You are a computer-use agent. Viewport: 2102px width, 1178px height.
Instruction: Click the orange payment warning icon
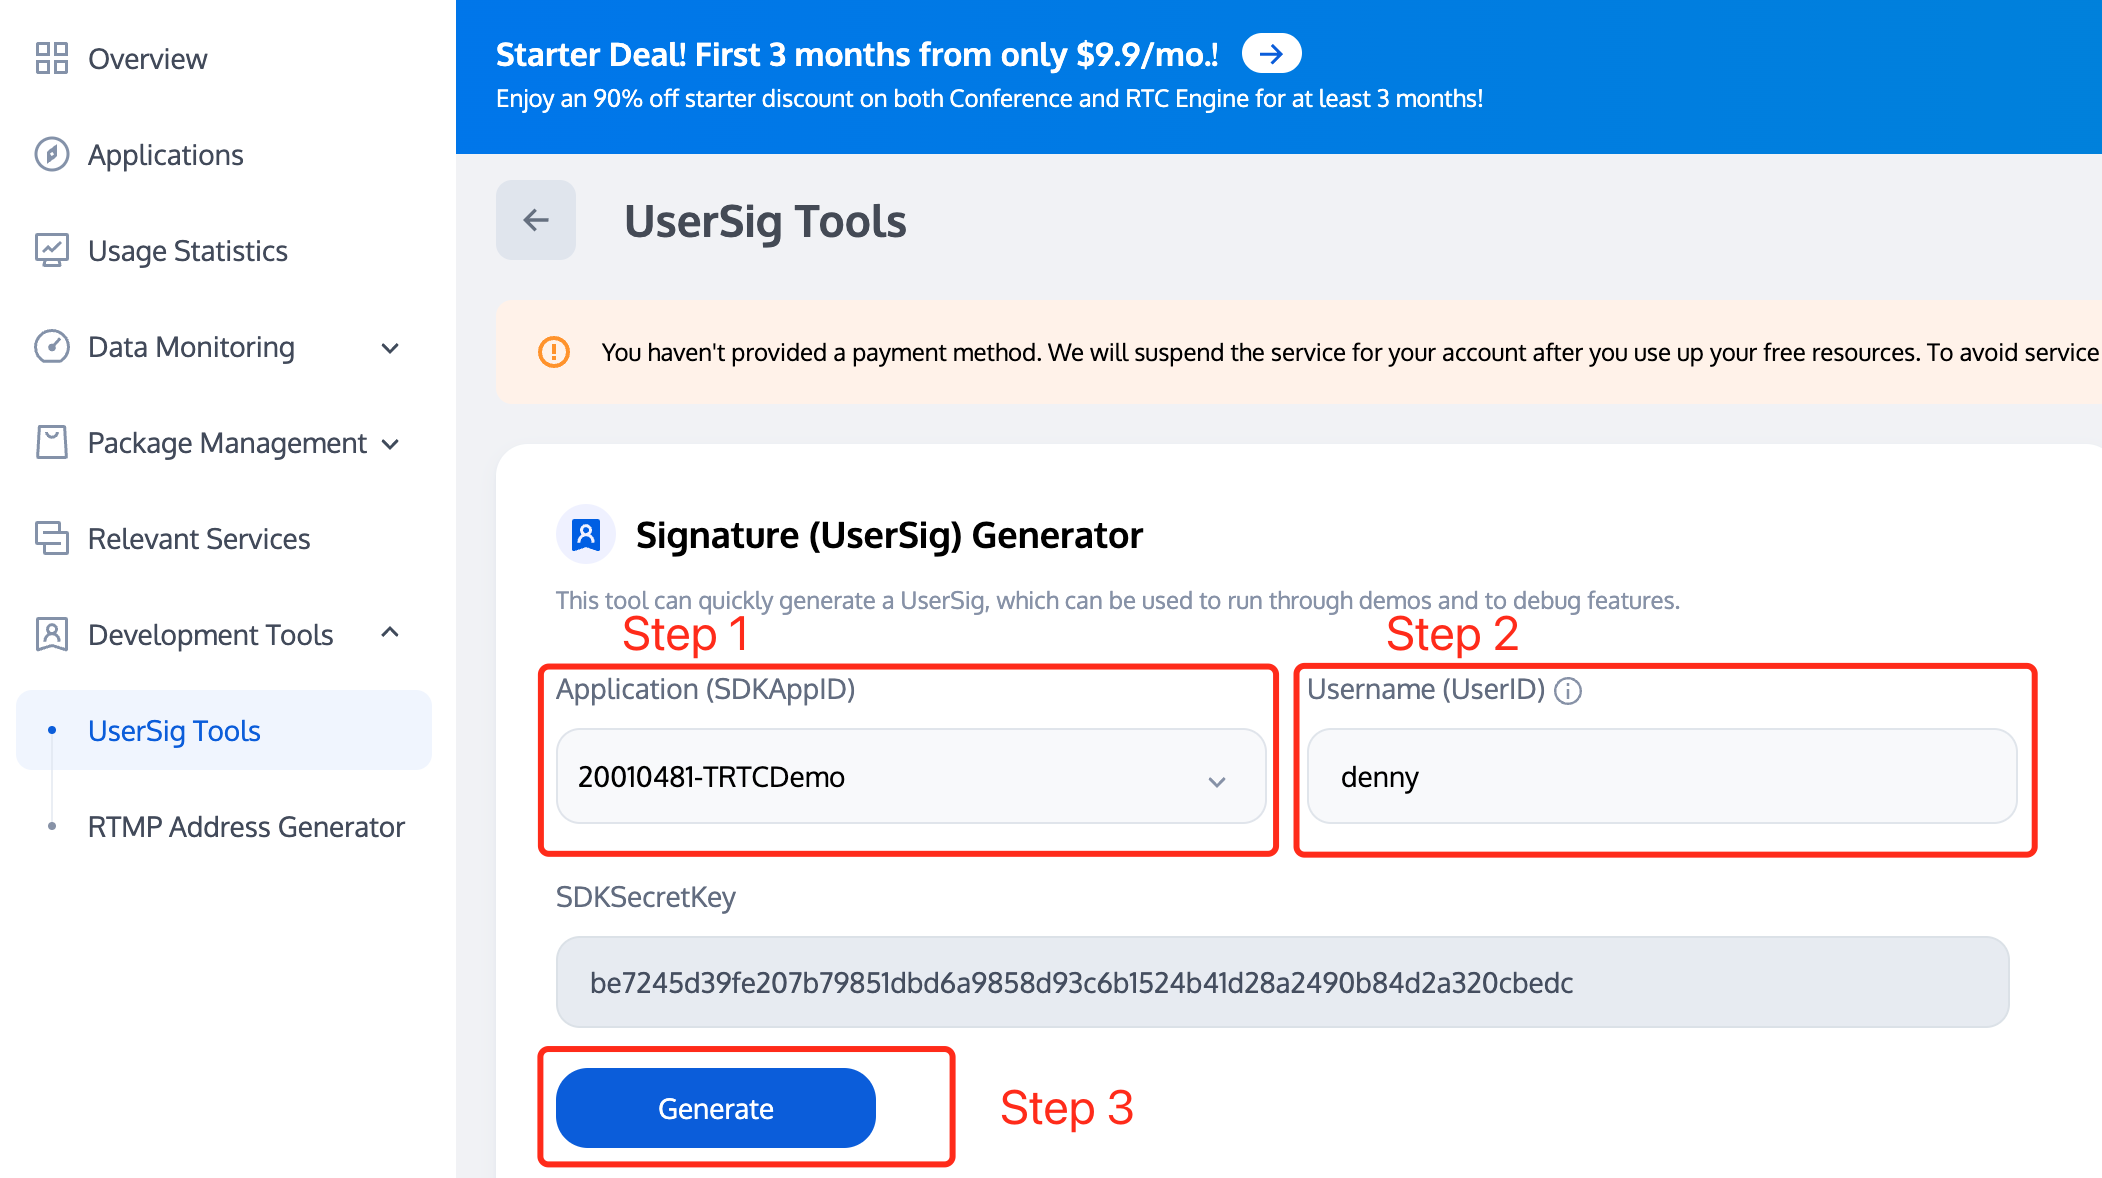click(554, 352)
